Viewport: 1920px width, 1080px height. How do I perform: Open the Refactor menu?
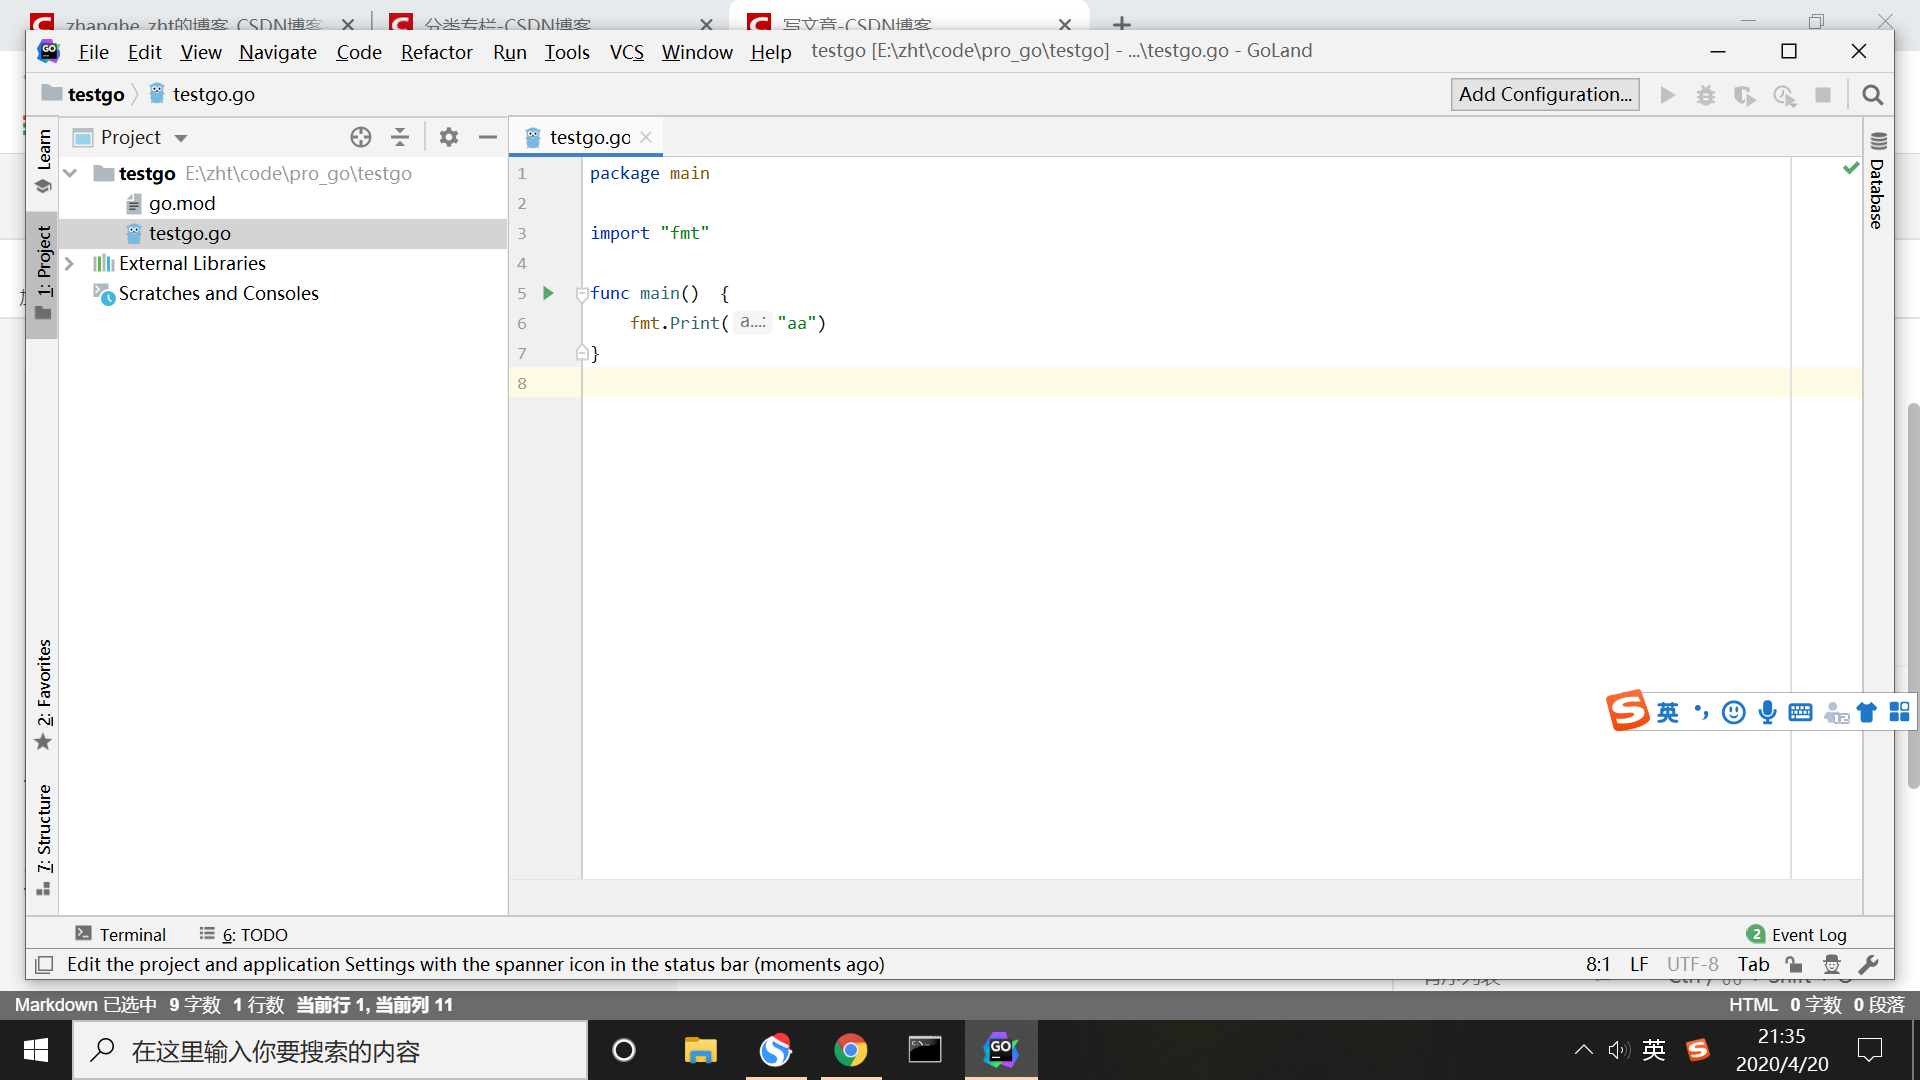436,50
